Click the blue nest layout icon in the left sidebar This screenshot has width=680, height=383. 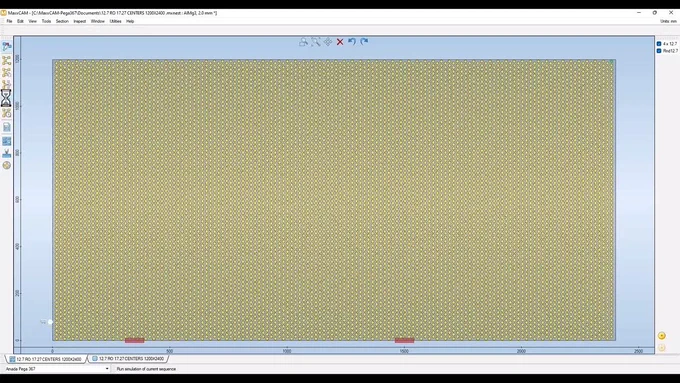(7, 141)
